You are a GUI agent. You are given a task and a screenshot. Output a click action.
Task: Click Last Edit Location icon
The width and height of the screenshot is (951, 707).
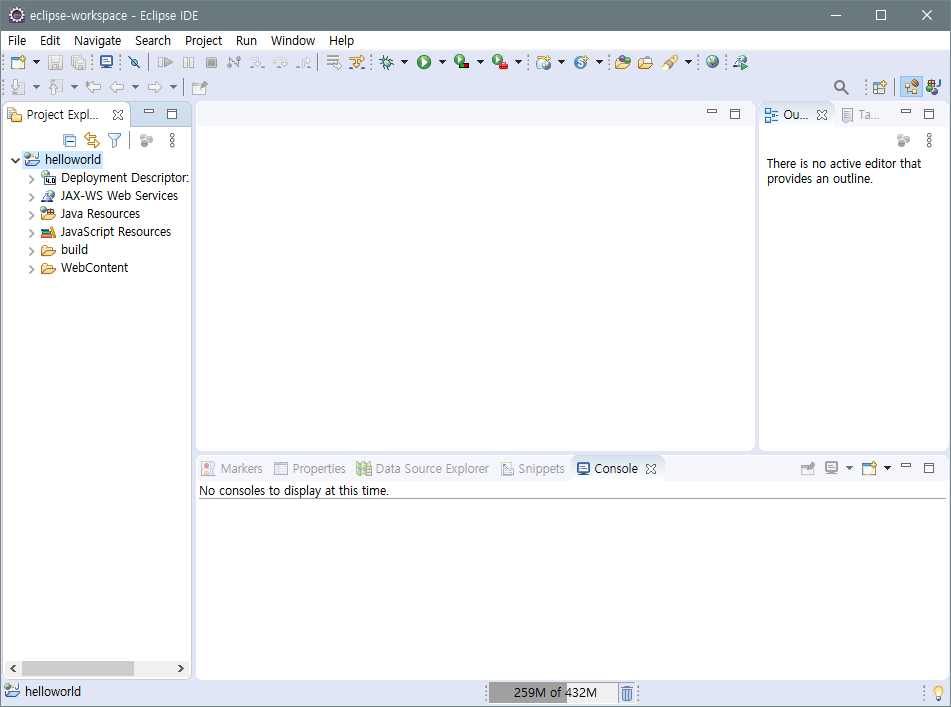(x=93, y=87)
